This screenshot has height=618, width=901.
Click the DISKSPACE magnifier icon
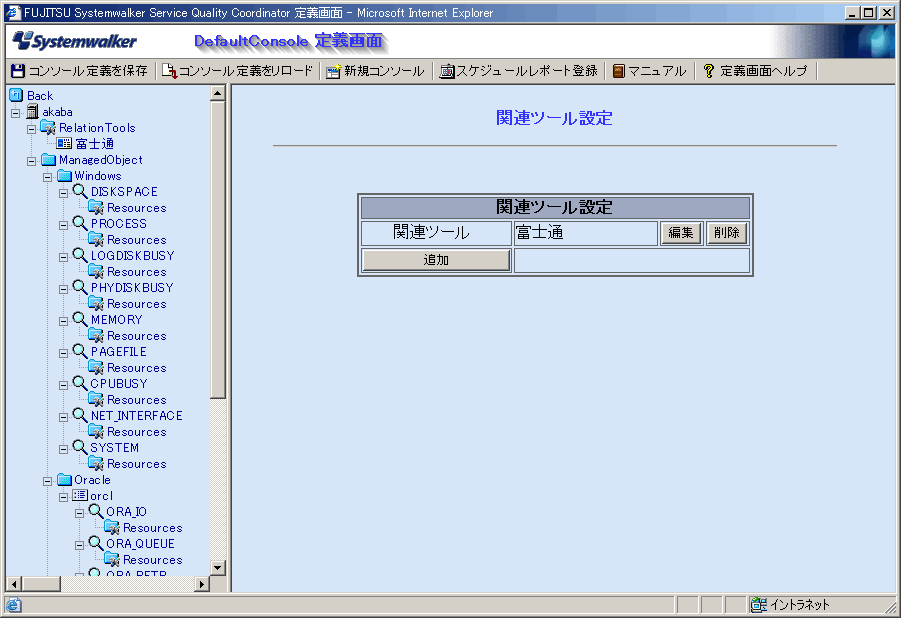click(80, 191)
